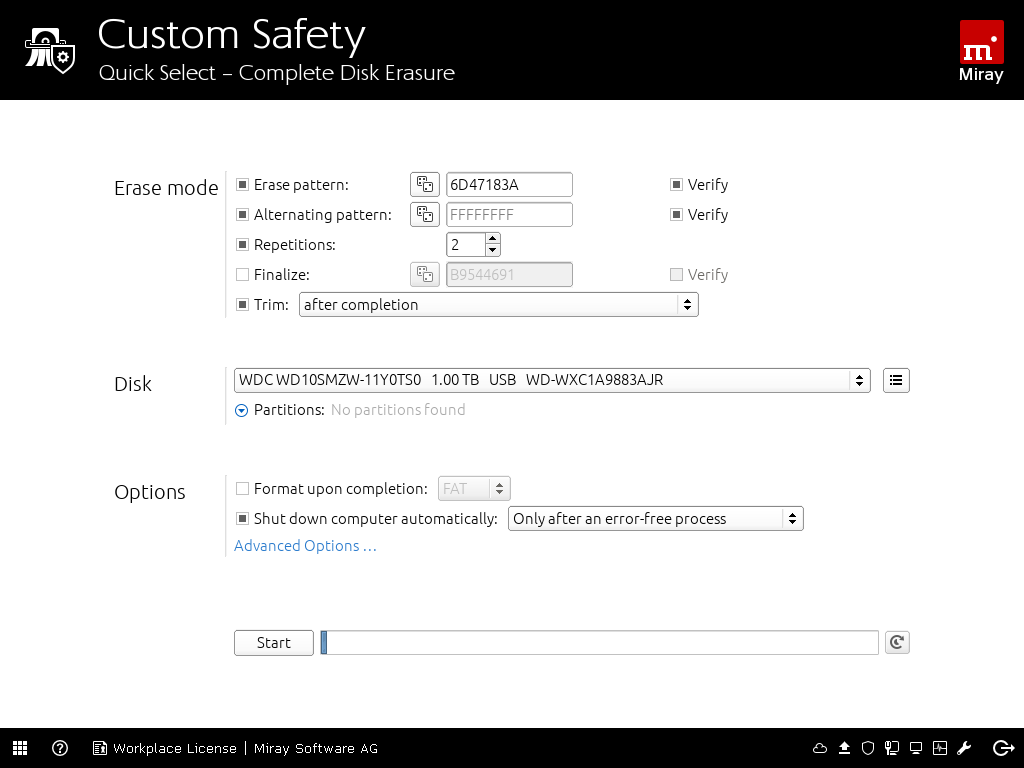Open the help question mark icon
This screenshot has width=1024, height=768.
click(60, 748)
